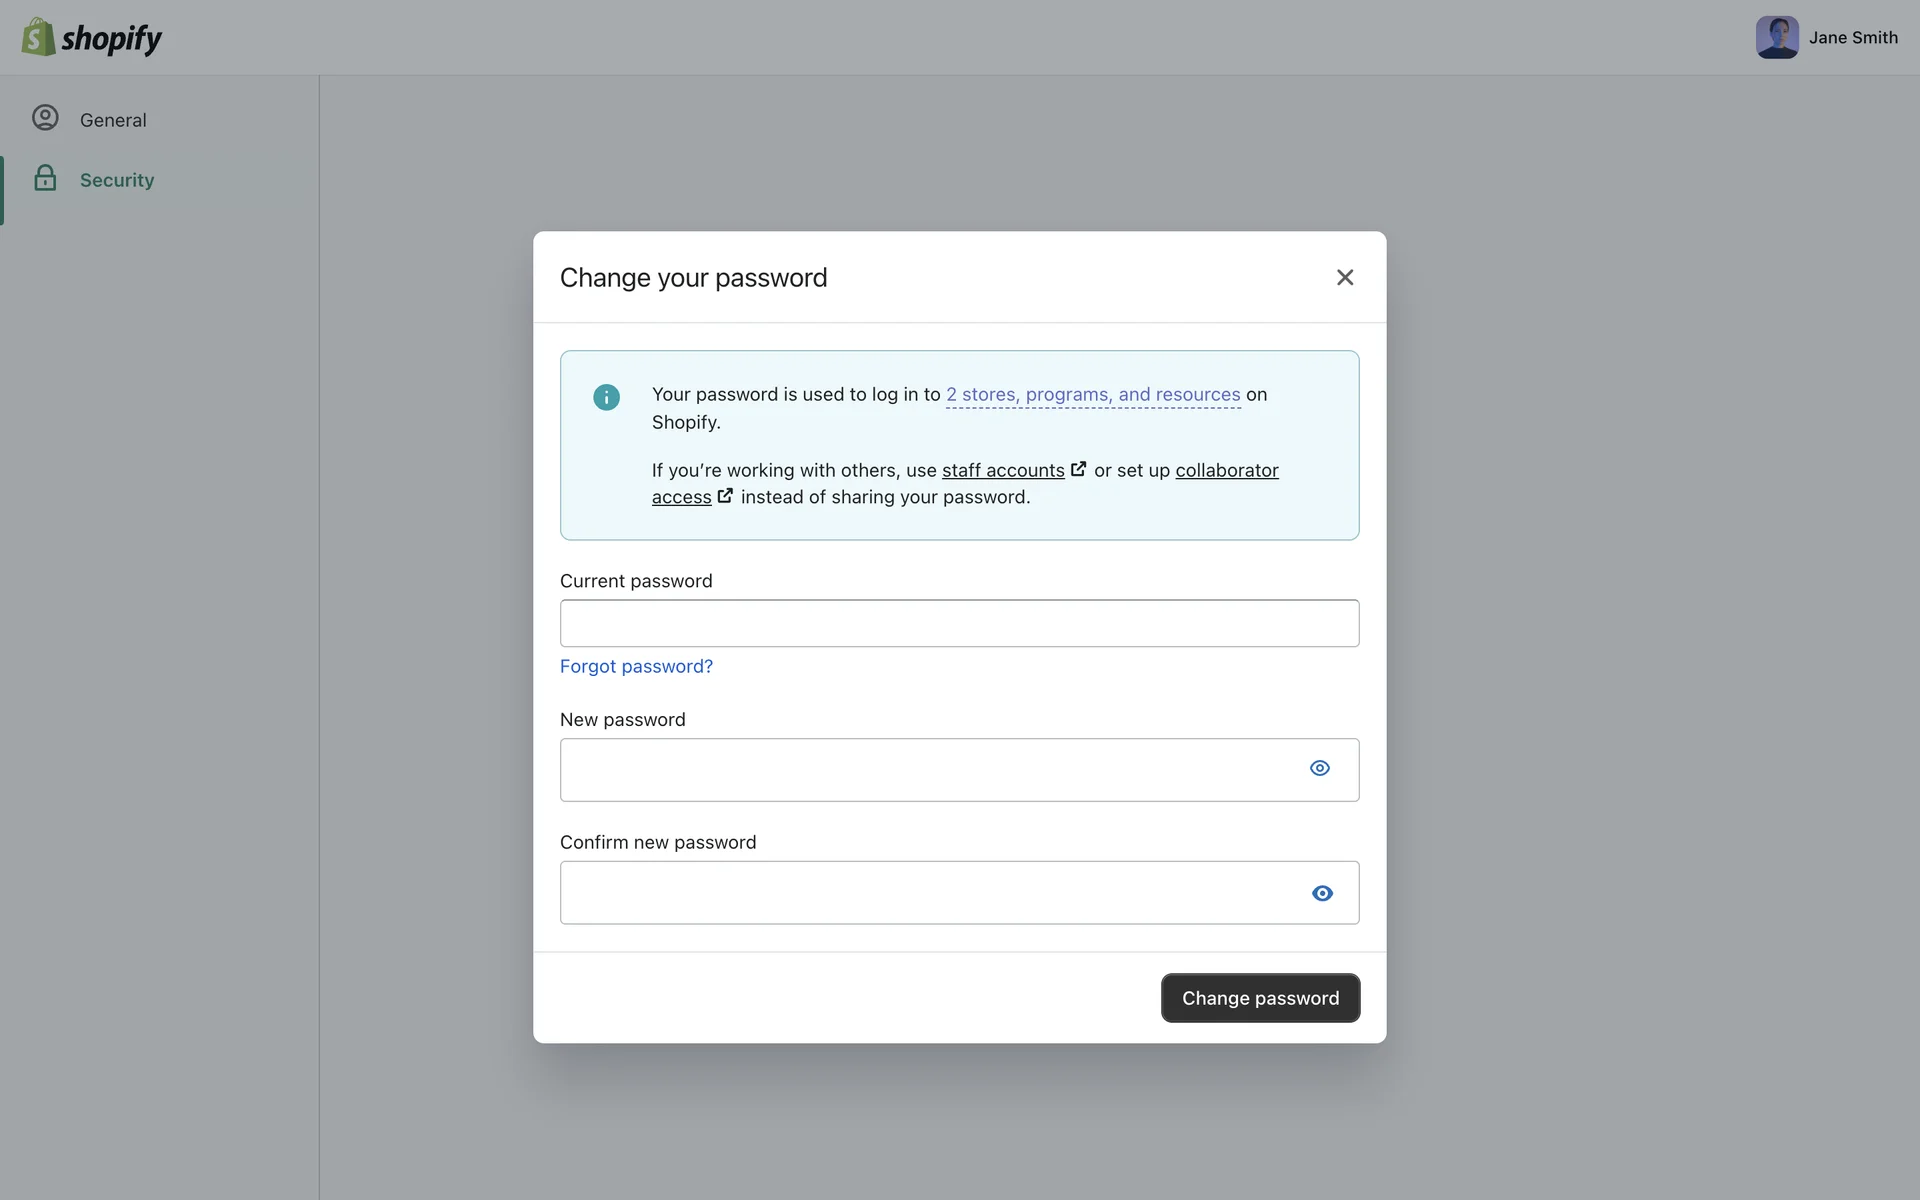1920x1200 pixels.
Task: Click the Jane Smith account name
Action: (1852, 38)
